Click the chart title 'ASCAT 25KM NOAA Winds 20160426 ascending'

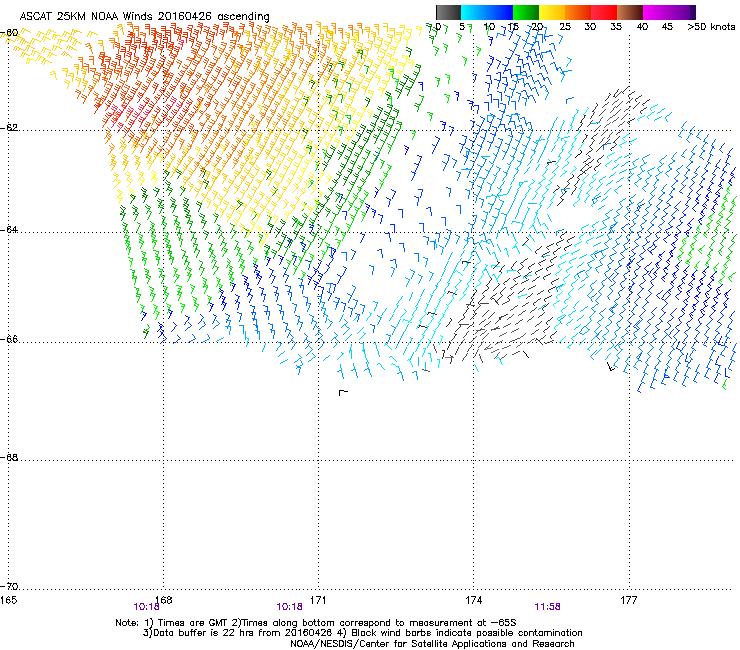(x=144, y=16)
